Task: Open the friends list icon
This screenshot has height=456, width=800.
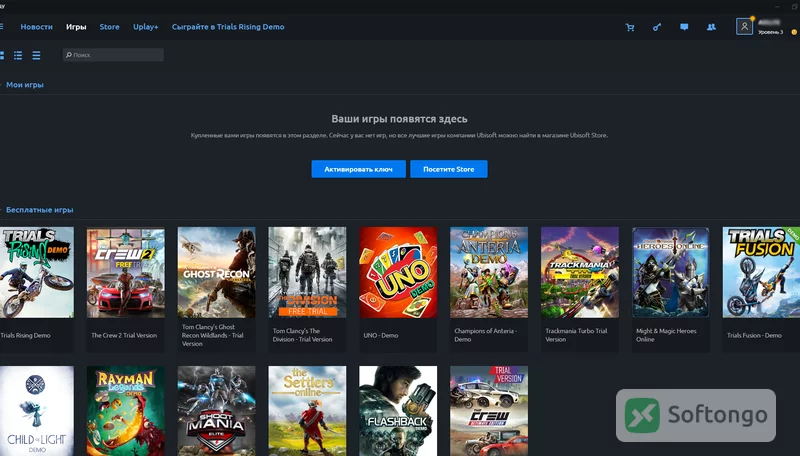Action: (711, 27)
